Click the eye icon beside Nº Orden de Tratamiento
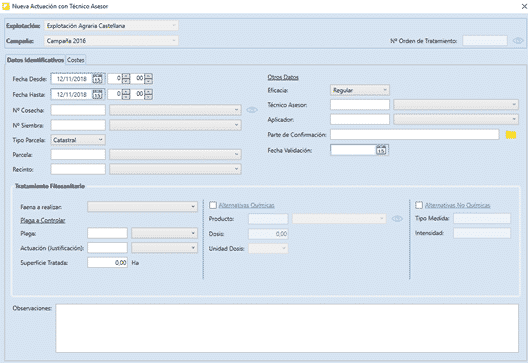 tap(518, 41)
